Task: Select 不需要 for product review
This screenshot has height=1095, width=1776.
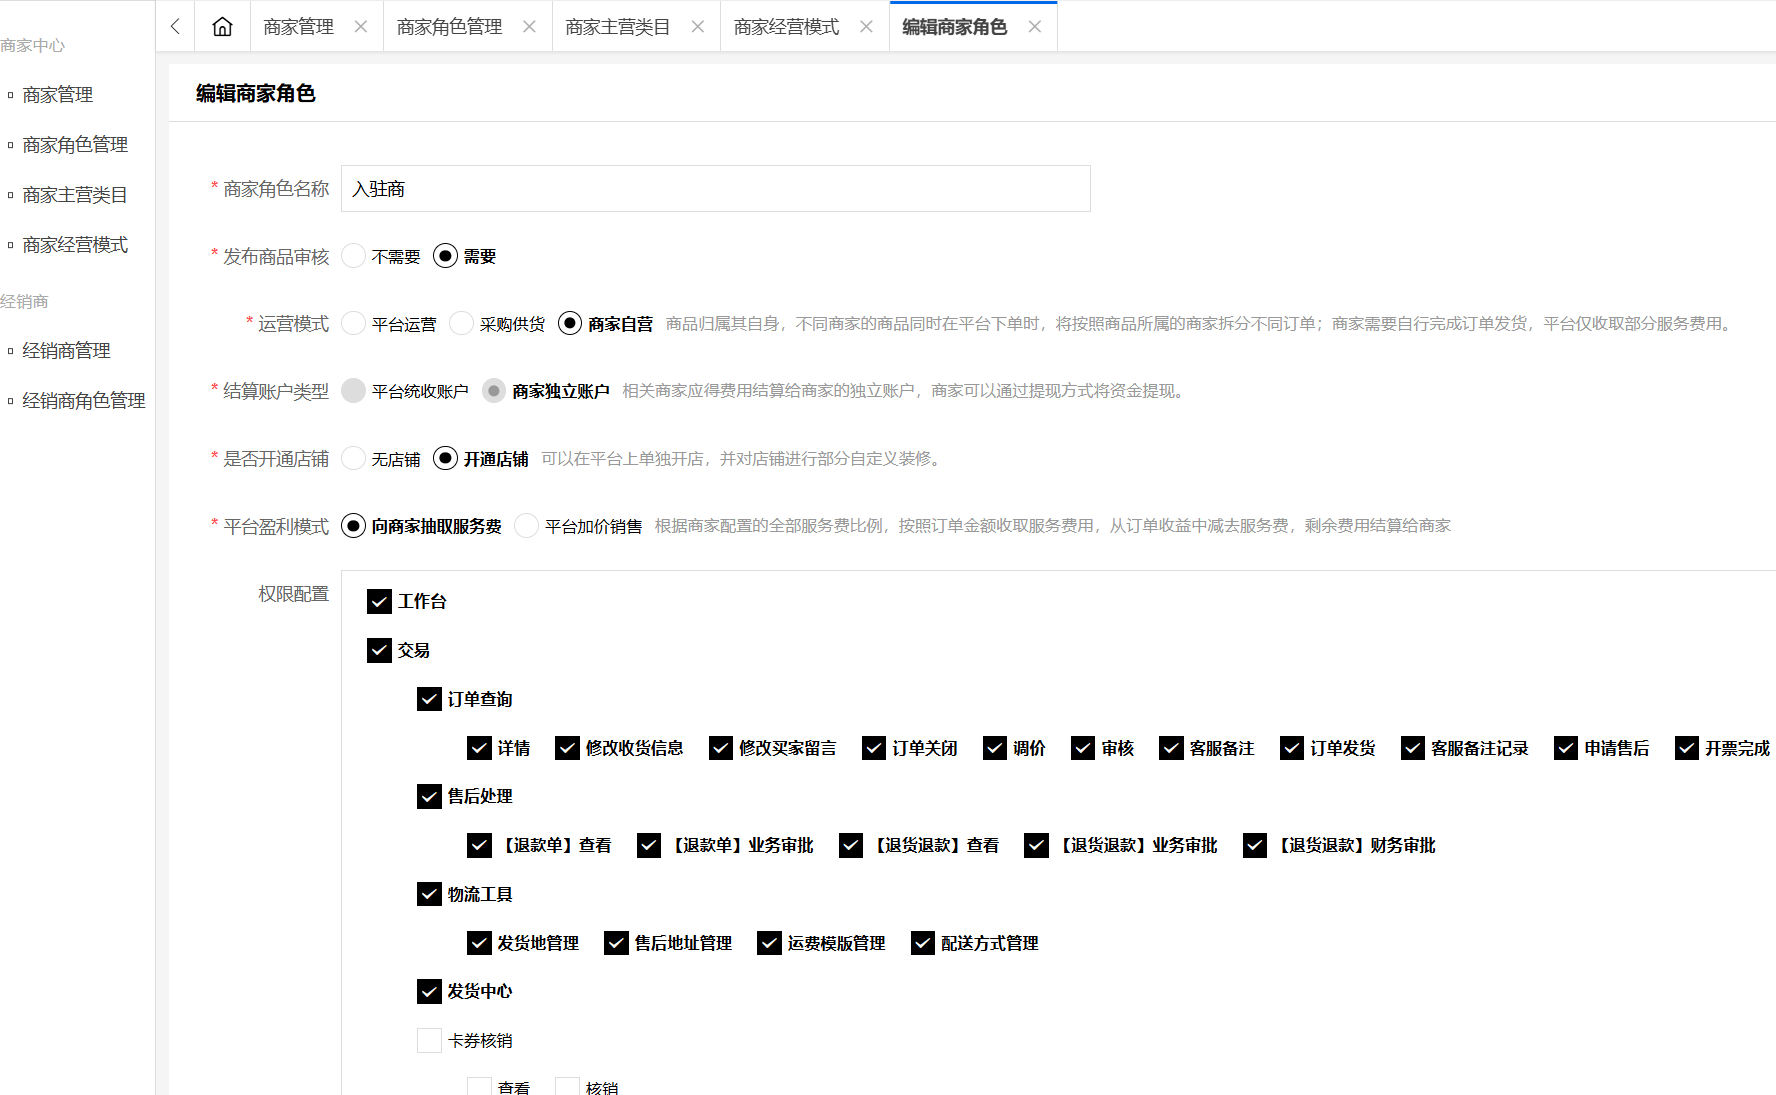Action: tap(354, 257)
